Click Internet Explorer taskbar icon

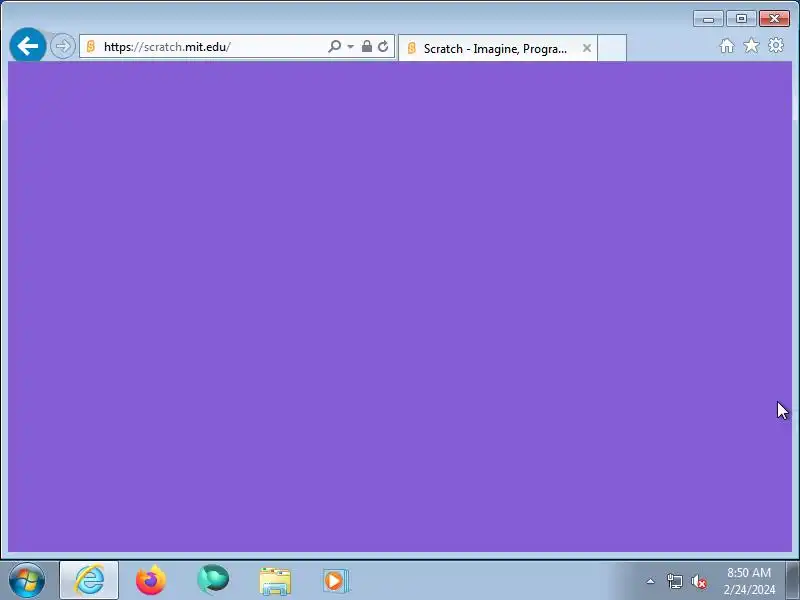click(x=89, y=580)
